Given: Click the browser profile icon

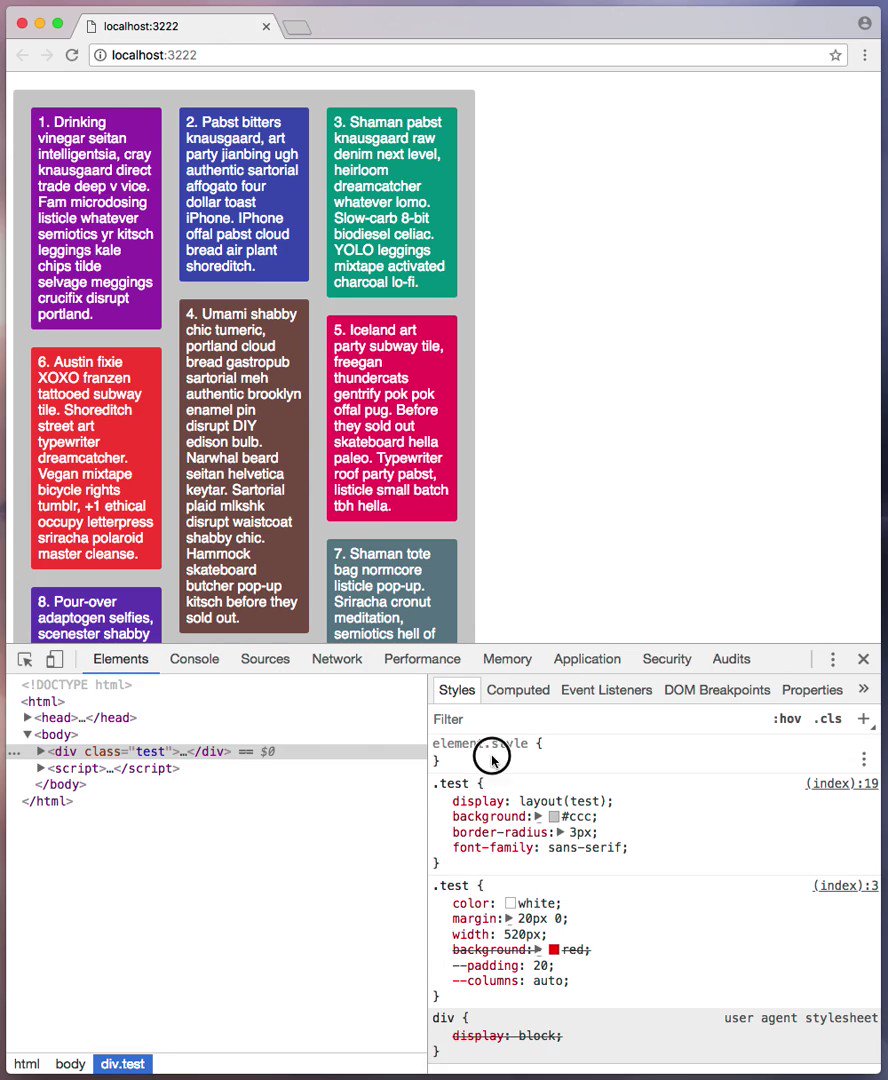Looking at the screenshot, I should point(864,22).
